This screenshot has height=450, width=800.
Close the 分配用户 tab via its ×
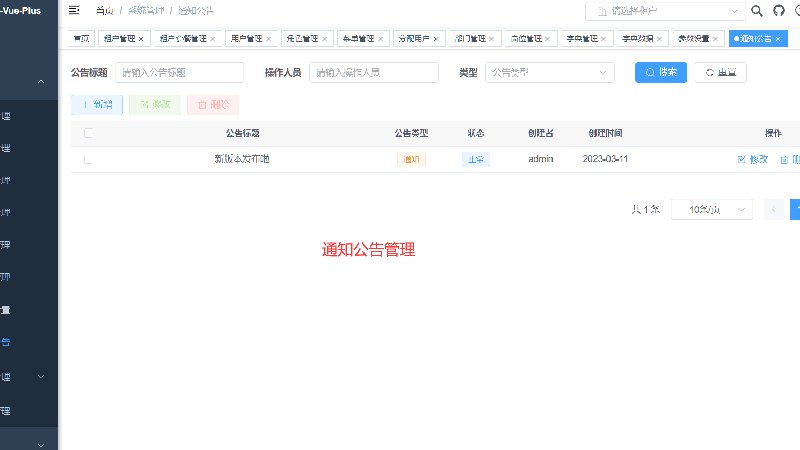pyautogui.click(x=436, y=39)
